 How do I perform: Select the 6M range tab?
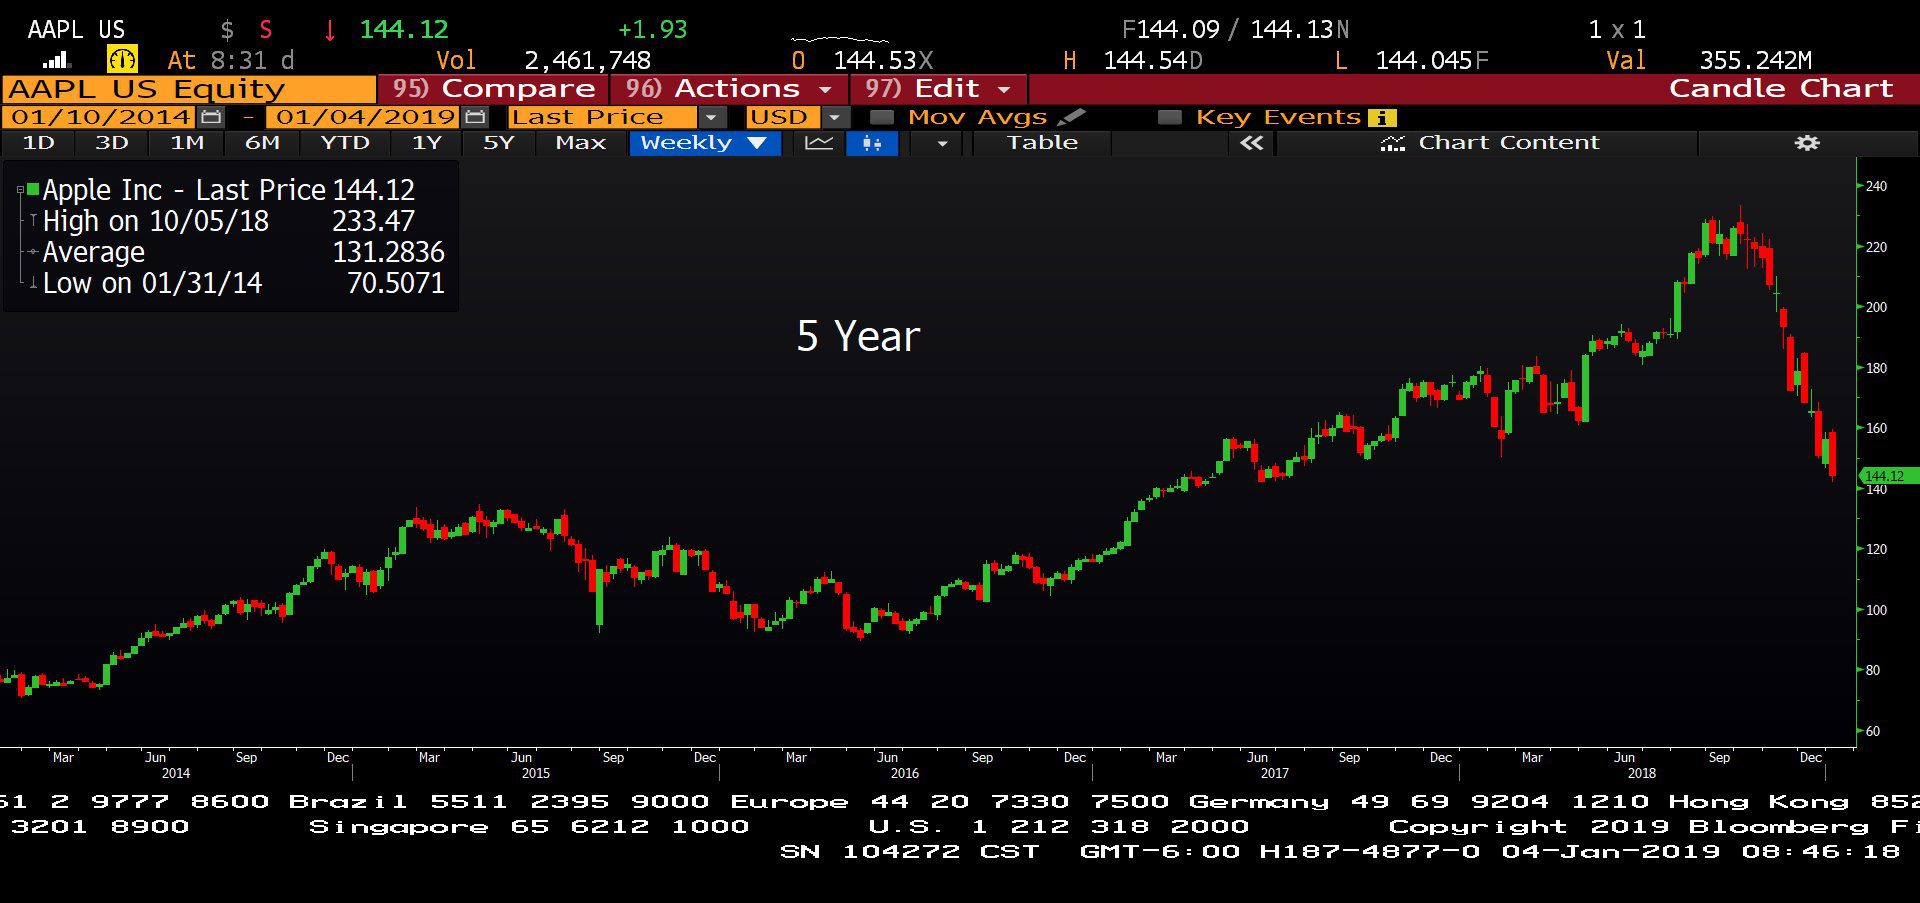click(262, 143)
